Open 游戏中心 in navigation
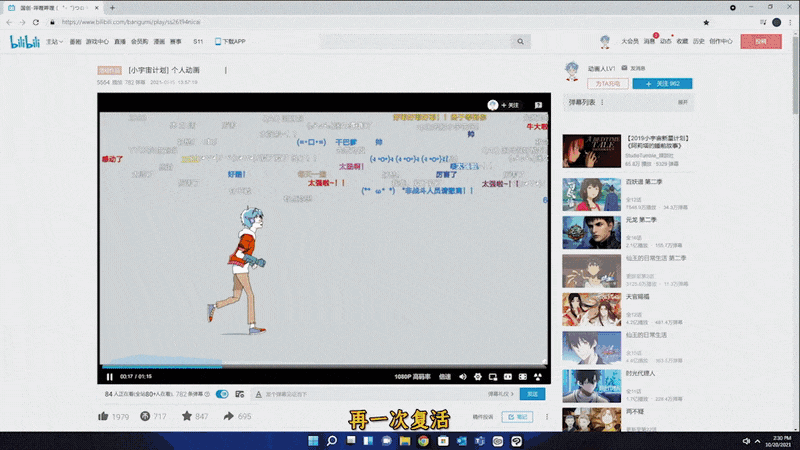 pyautogui.click(x=97, y=42)
